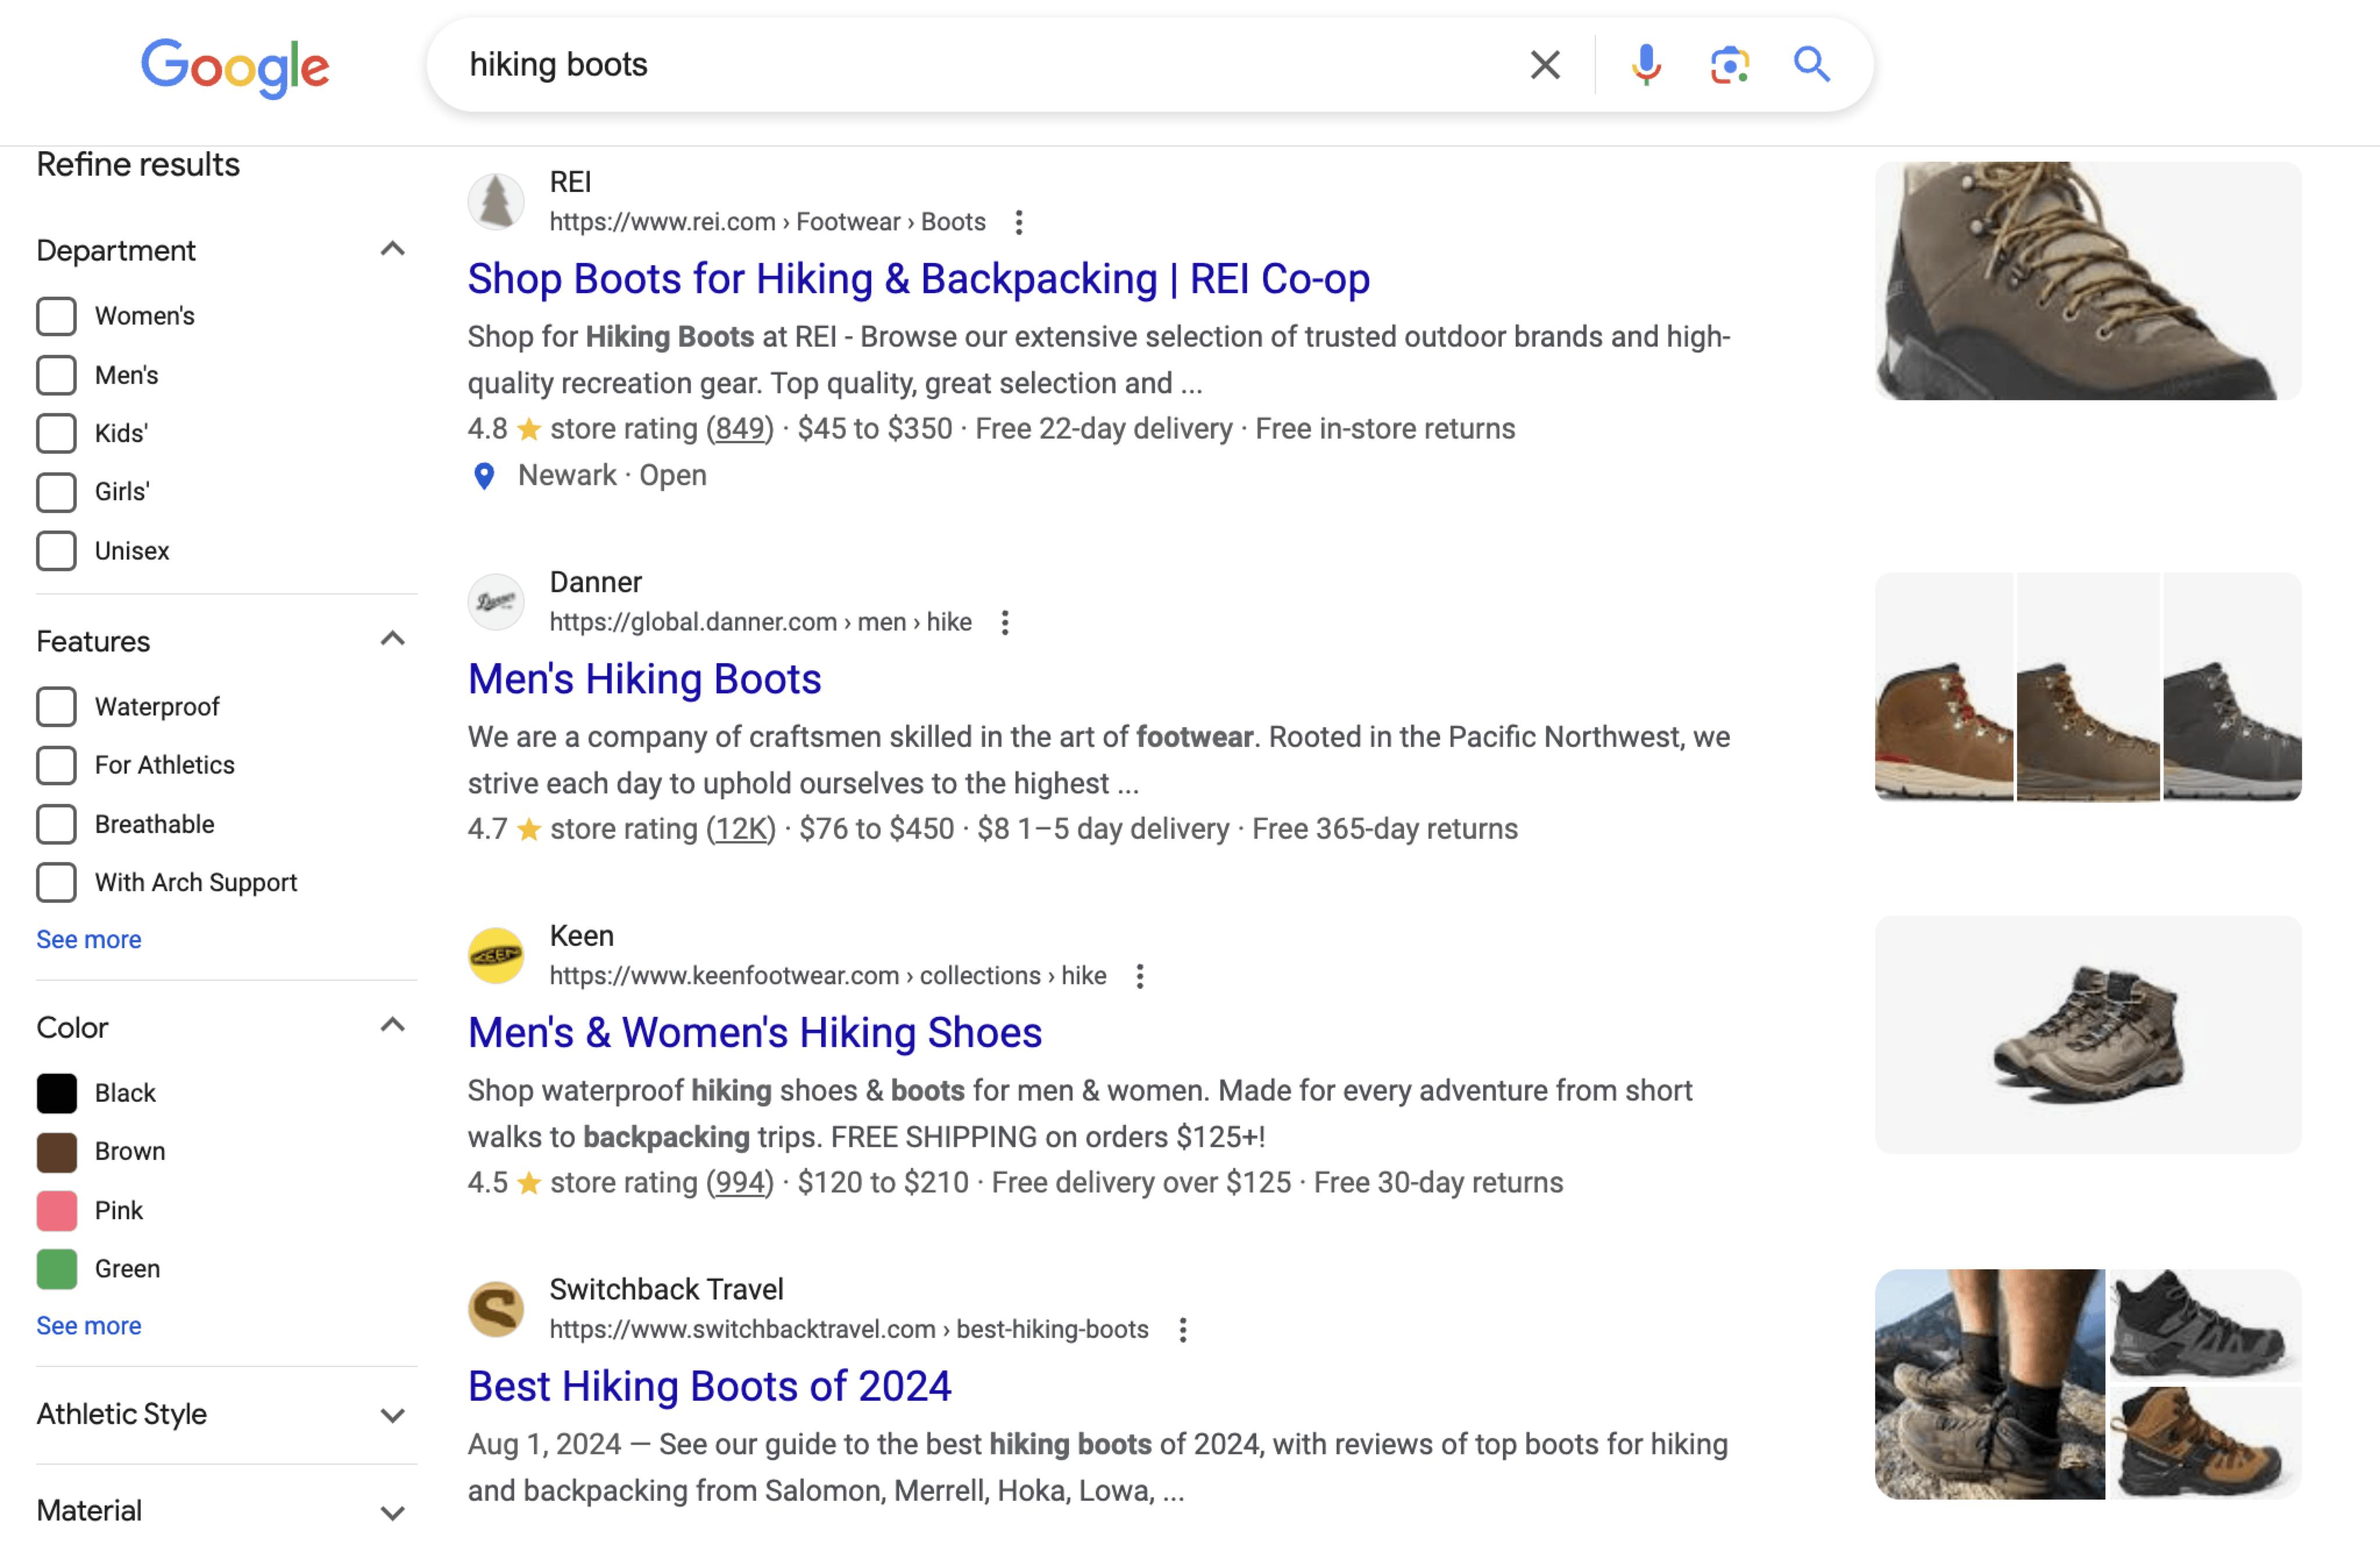This screenshot has width=2380, height=1545.
Task: Collapse the Color filter section
Action: (393, 1025)
